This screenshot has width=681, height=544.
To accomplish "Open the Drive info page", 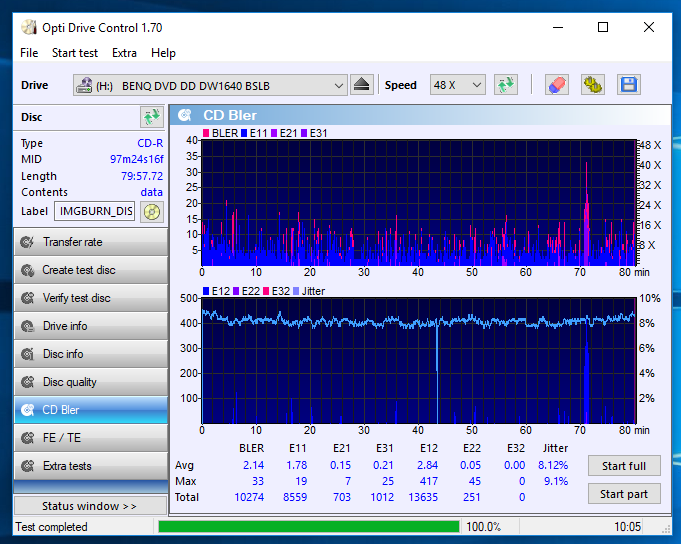I will [x=91, y=326].
